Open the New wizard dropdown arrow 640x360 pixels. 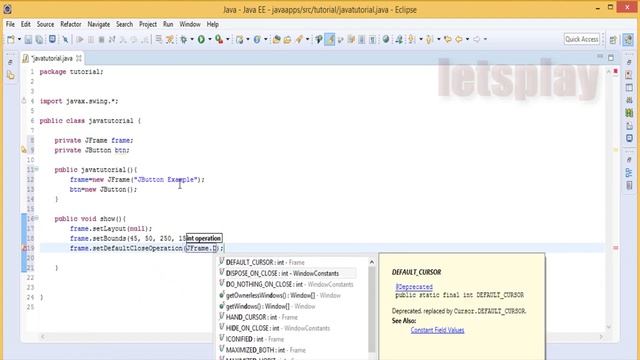(19, 40)
